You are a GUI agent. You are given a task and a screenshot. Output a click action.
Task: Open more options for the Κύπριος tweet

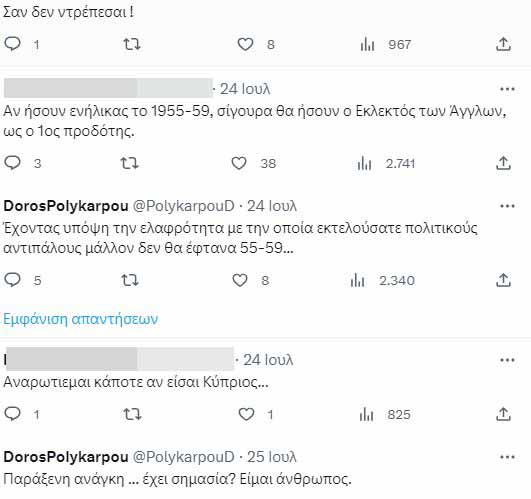[507, 360]
